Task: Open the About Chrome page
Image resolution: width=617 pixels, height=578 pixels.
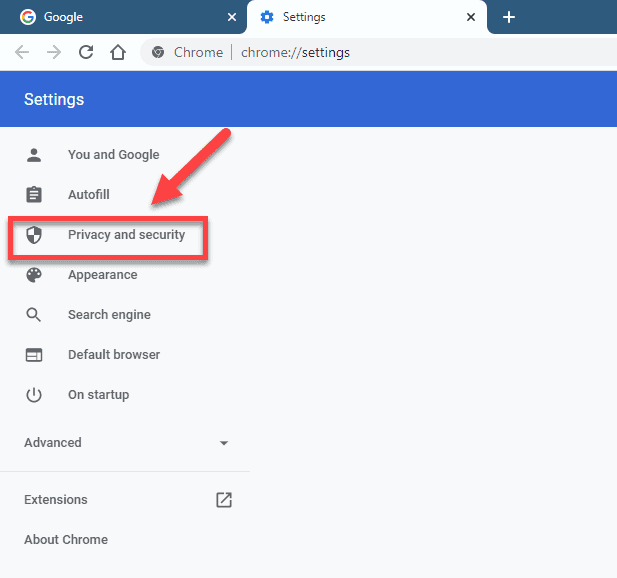Action: [66, 540]
